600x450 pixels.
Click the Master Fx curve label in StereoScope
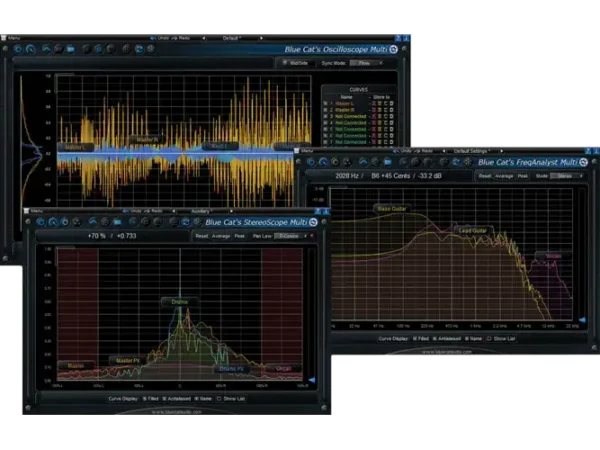coord(128,360)
